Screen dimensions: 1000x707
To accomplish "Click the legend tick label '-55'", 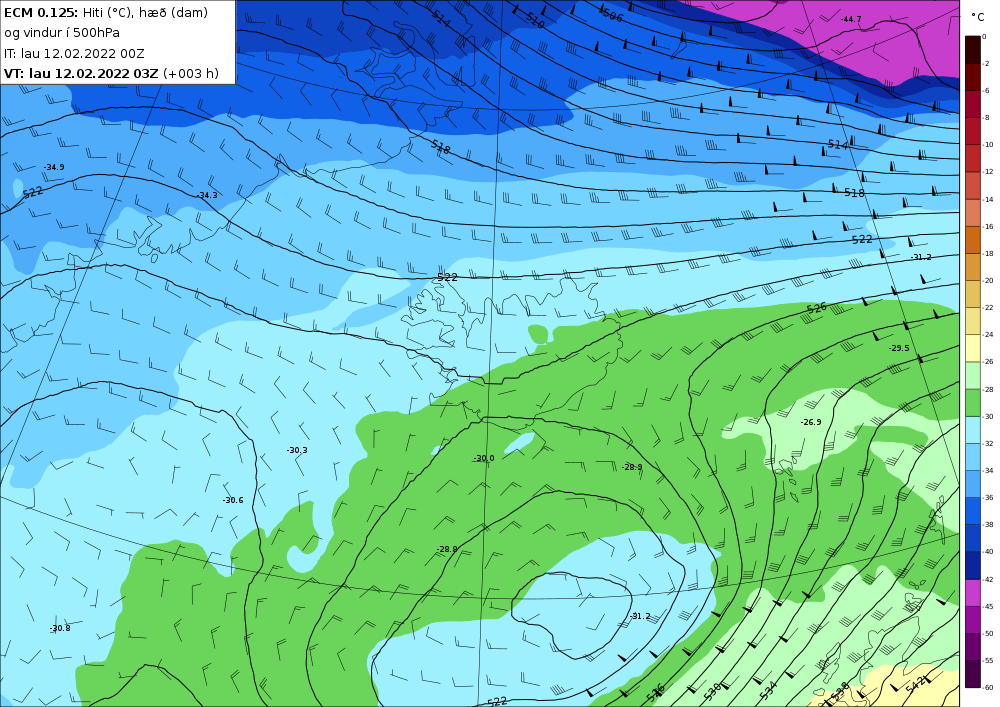I will pos(988,660).
